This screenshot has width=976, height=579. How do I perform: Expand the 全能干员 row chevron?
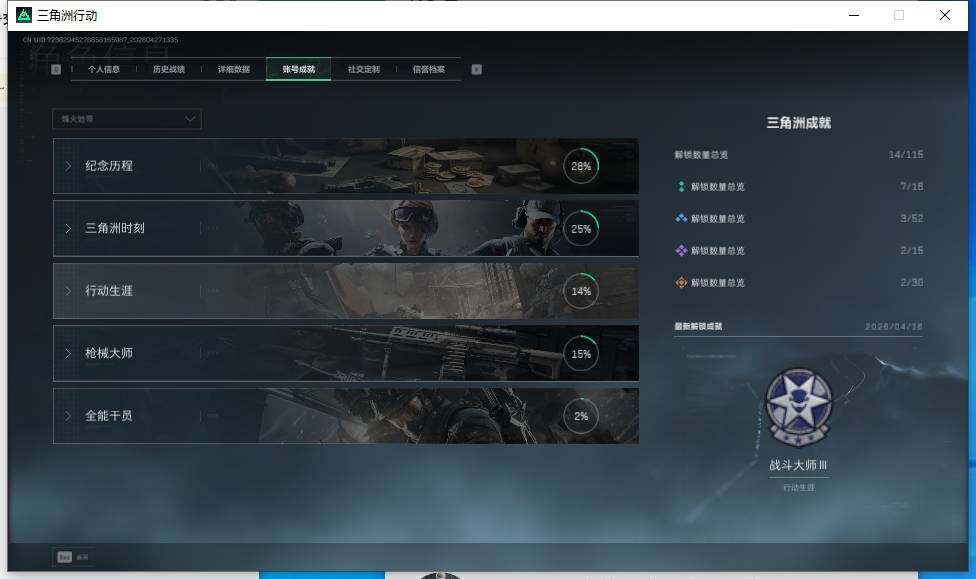68,416
